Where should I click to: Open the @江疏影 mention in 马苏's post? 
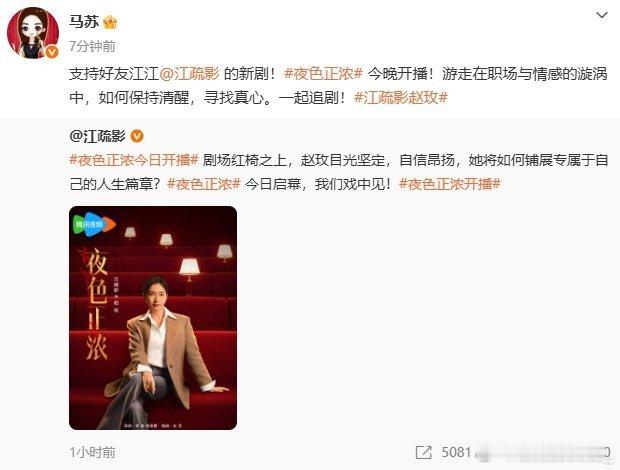(x=190, y=74)
